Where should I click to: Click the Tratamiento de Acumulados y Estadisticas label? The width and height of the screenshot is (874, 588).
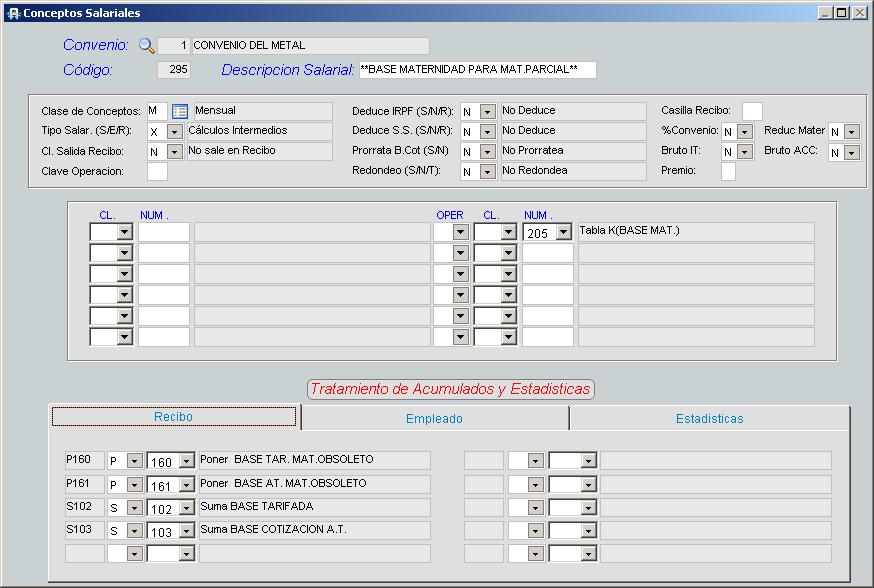(x=450, y=389)
